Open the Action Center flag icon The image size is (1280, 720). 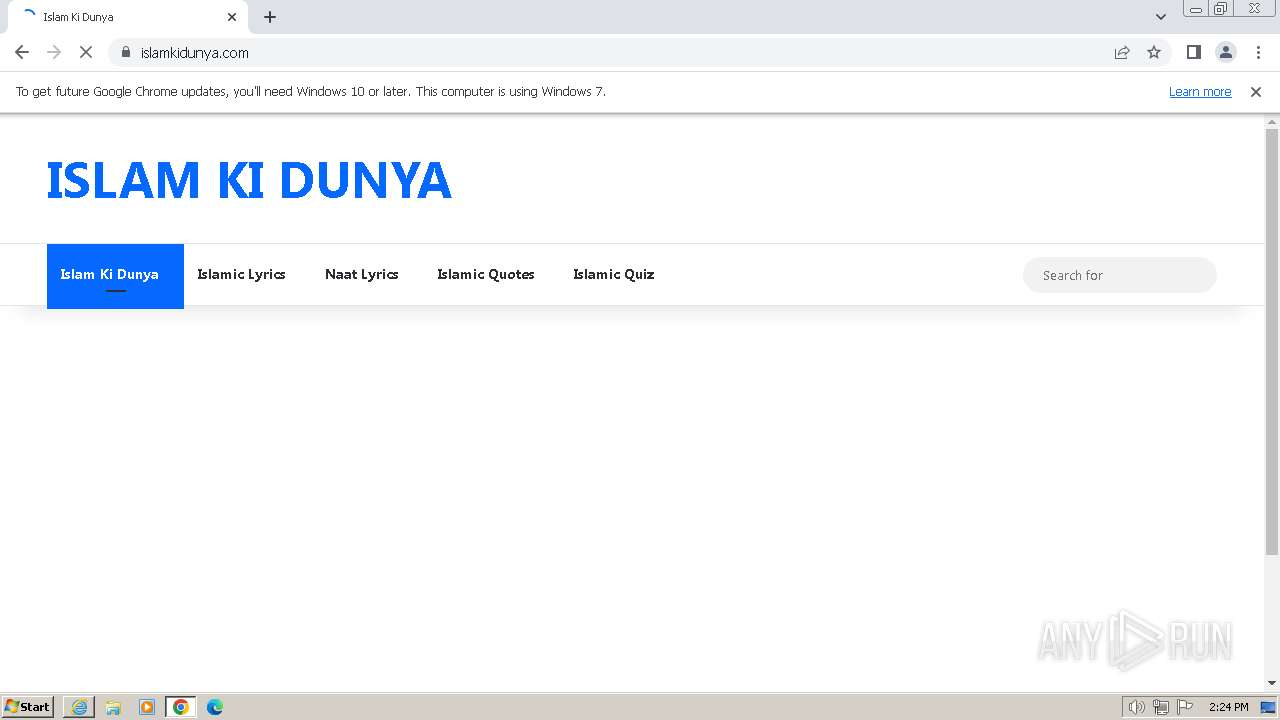point(1185,707)
